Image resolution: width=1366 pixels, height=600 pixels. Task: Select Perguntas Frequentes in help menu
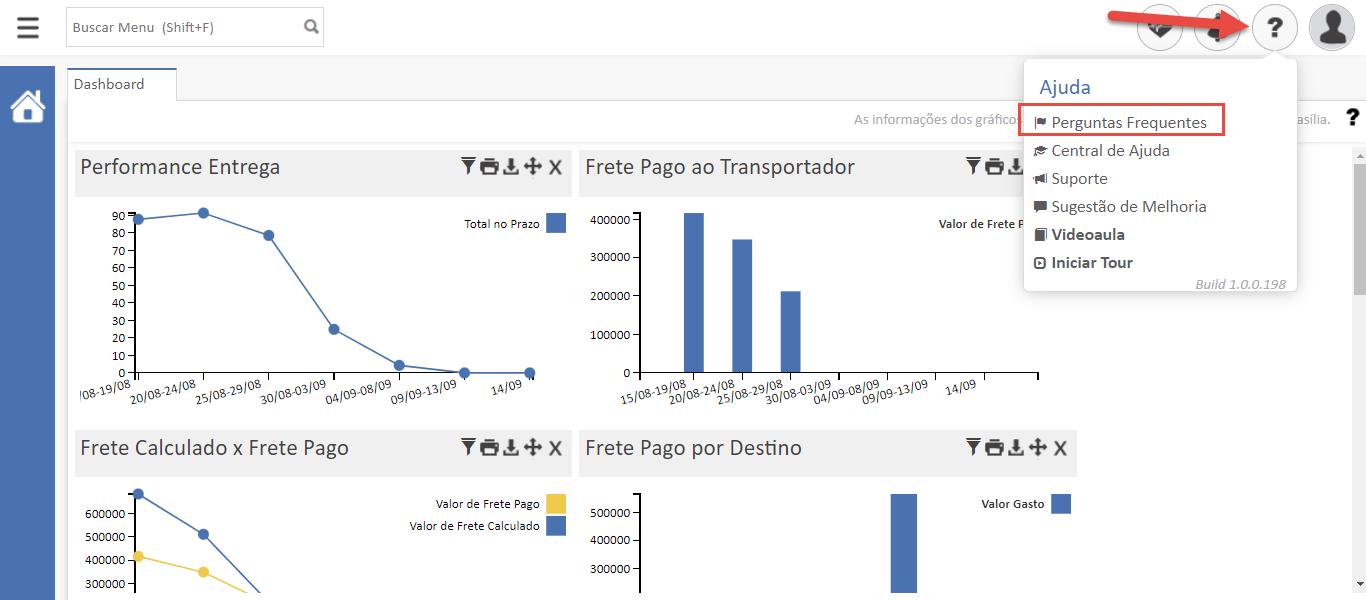1128,123
